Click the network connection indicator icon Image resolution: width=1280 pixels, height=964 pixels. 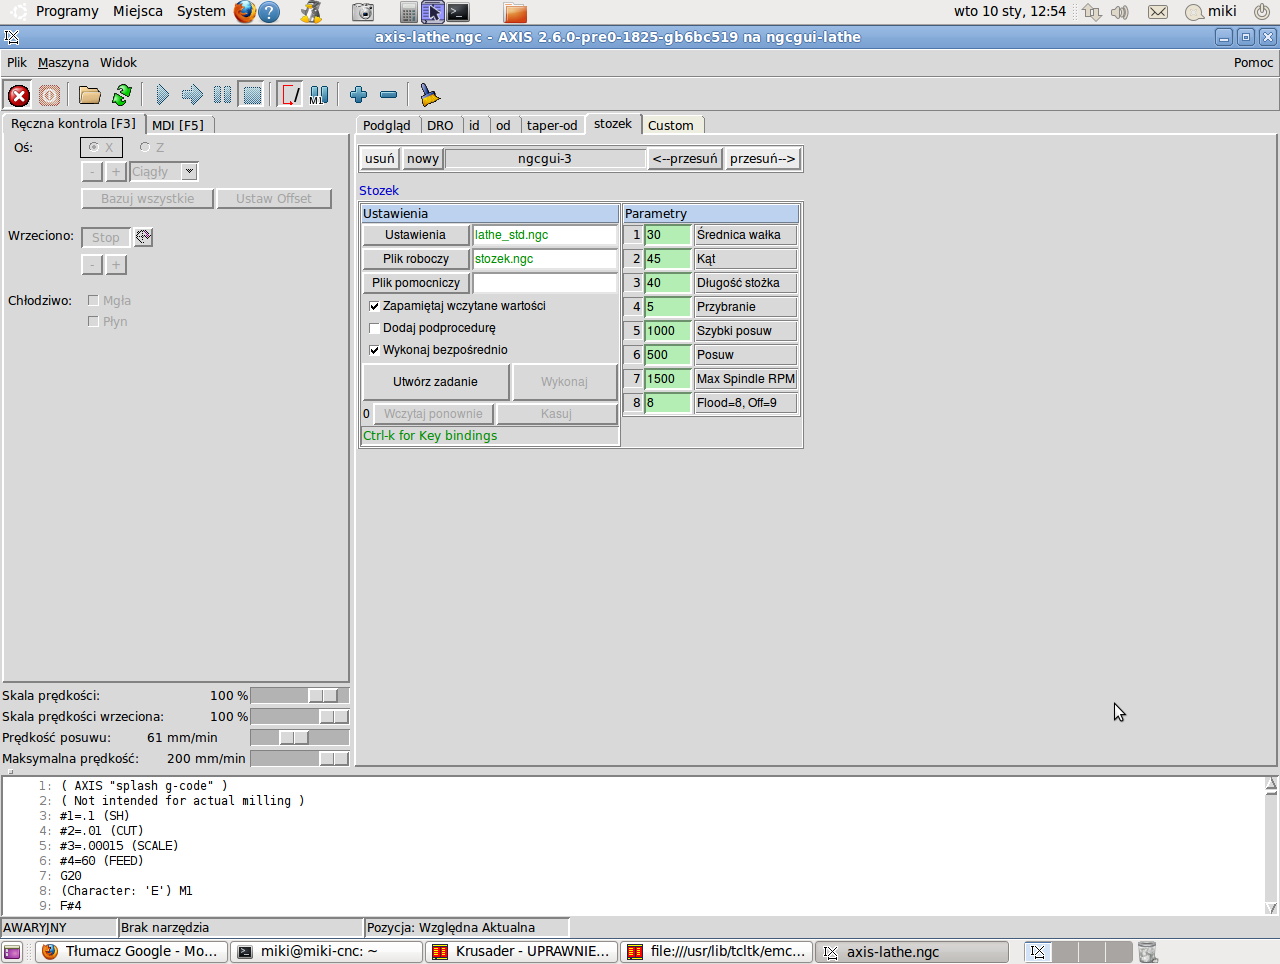1092,12
